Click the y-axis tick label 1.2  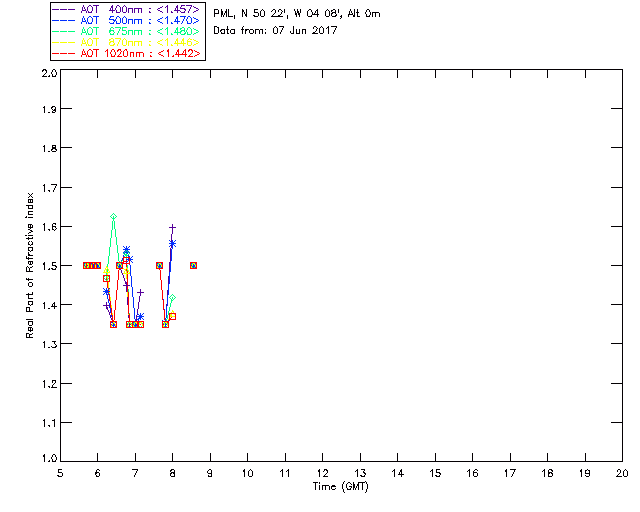tap(49, 384)
